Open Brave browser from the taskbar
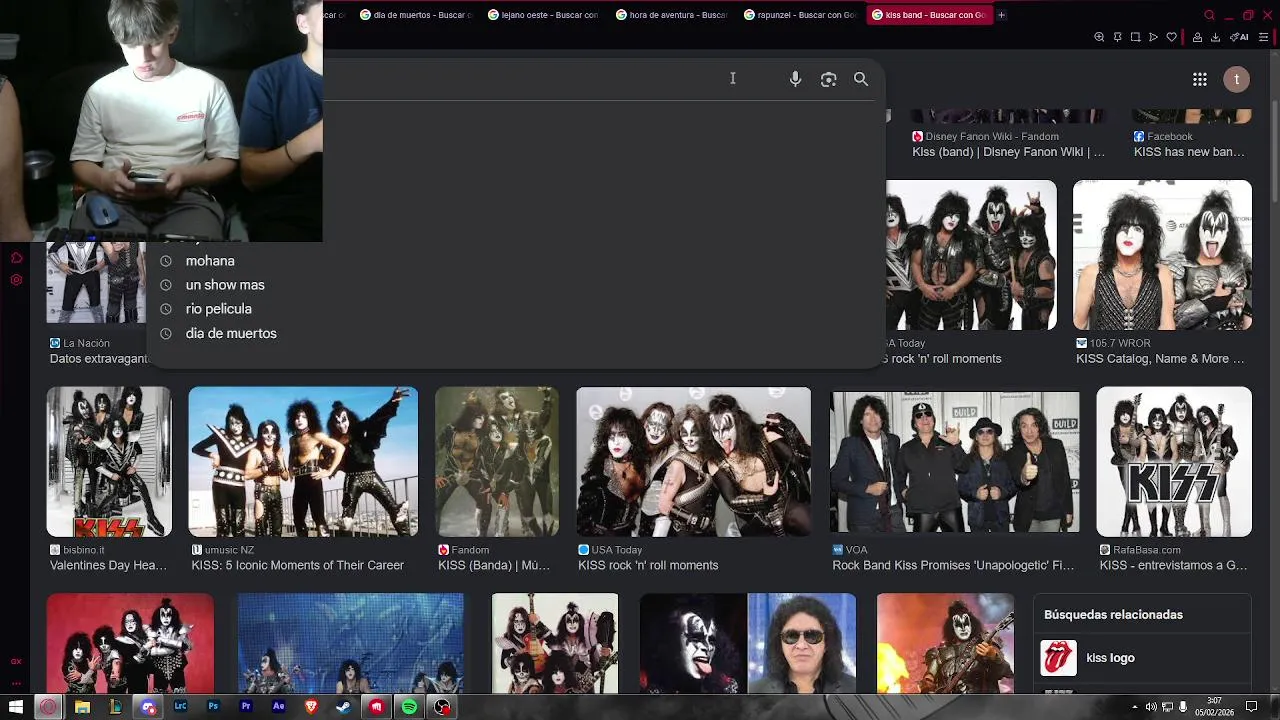The width and height of the screenshot is (1280, 720). pos(311,707)
